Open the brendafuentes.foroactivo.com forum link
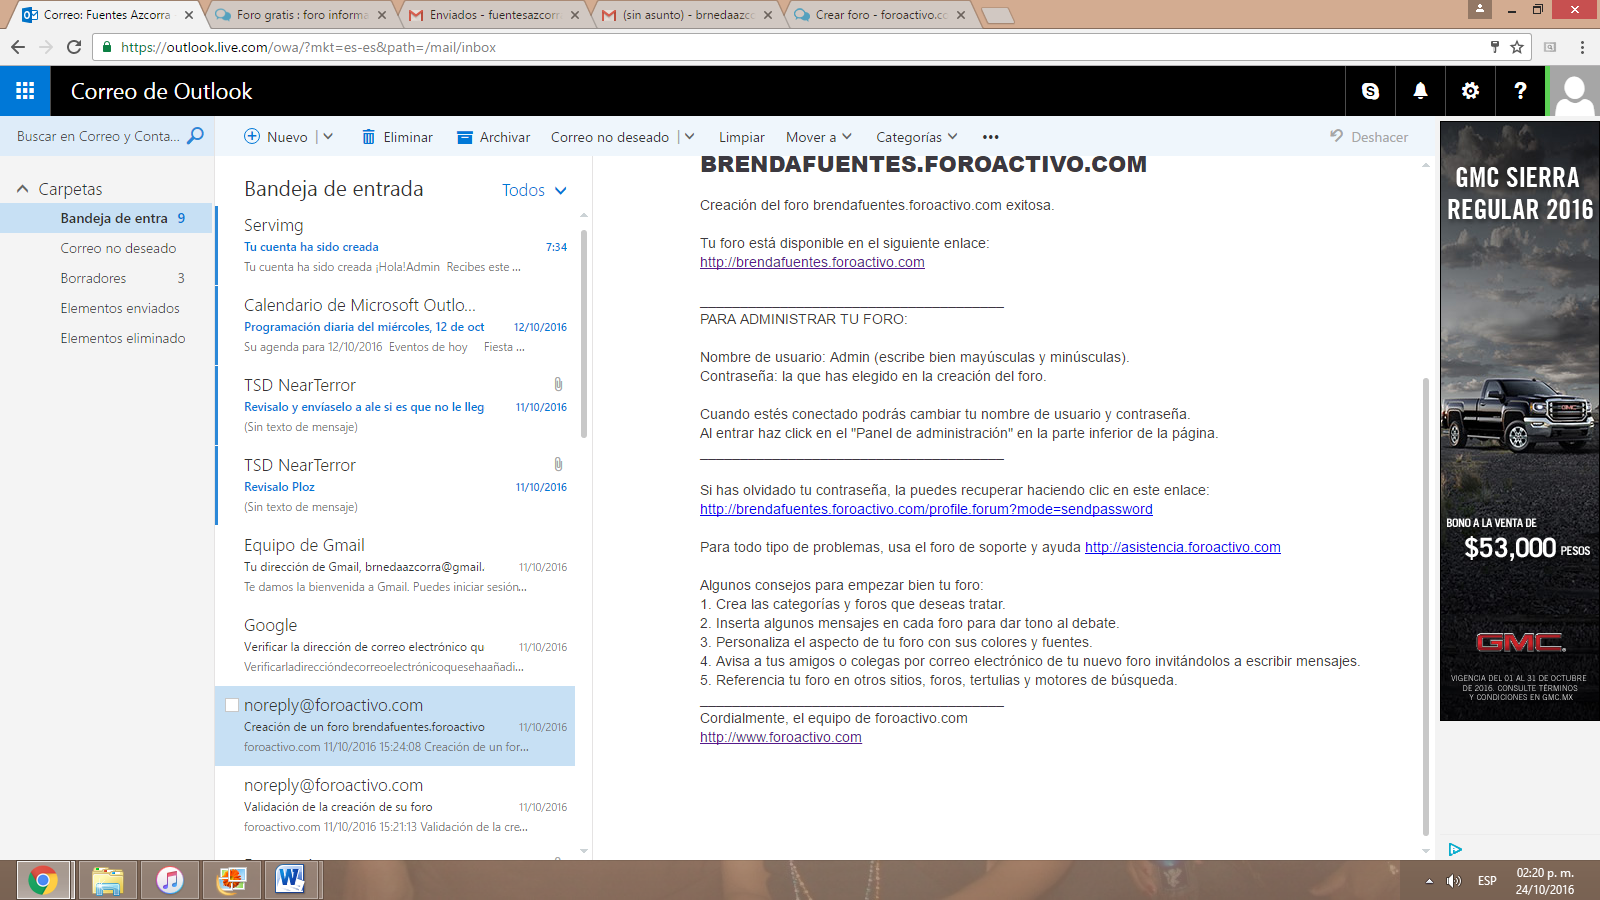Viewport: 1600px width, 900px height. (x=812, y=262)
